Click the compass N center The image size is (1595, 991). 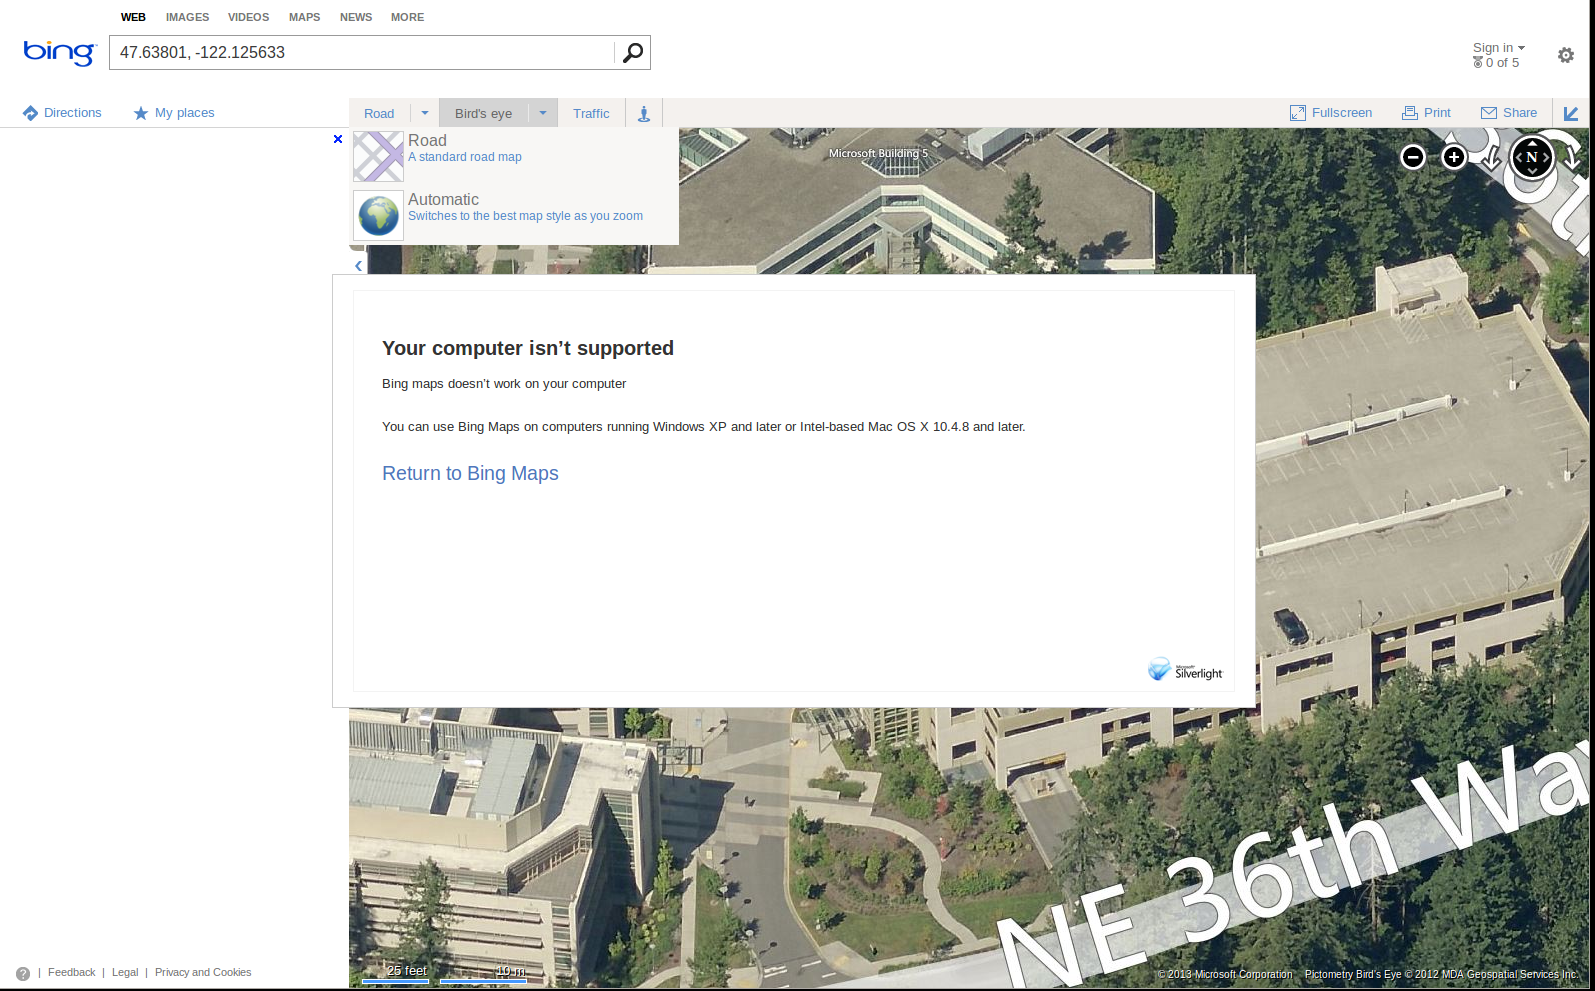(1532, 157)
